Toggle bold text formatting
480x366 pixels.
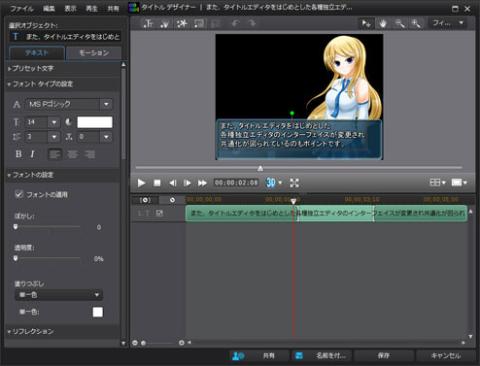click(x=19, y=154)
